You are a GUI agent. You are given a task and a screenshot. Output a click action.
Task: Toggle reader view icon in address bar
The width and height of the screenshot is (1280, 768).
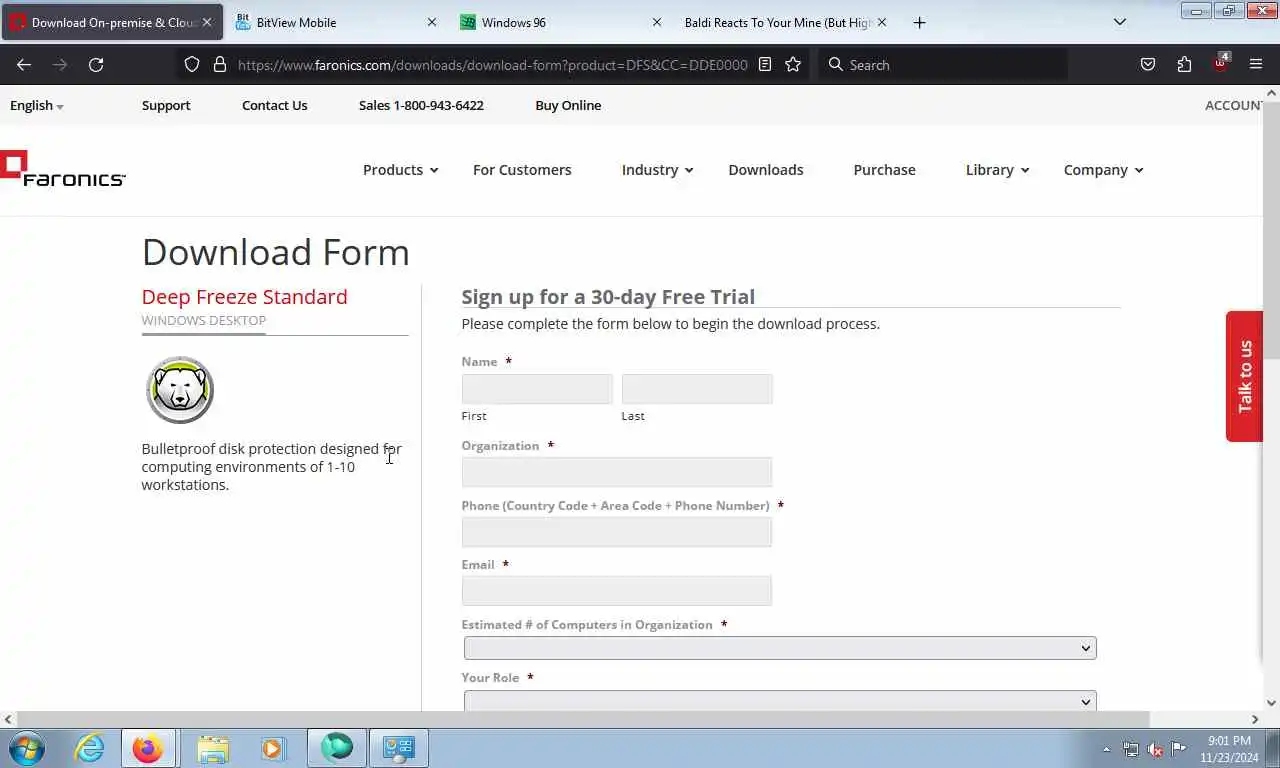click(x=765, y=64)
